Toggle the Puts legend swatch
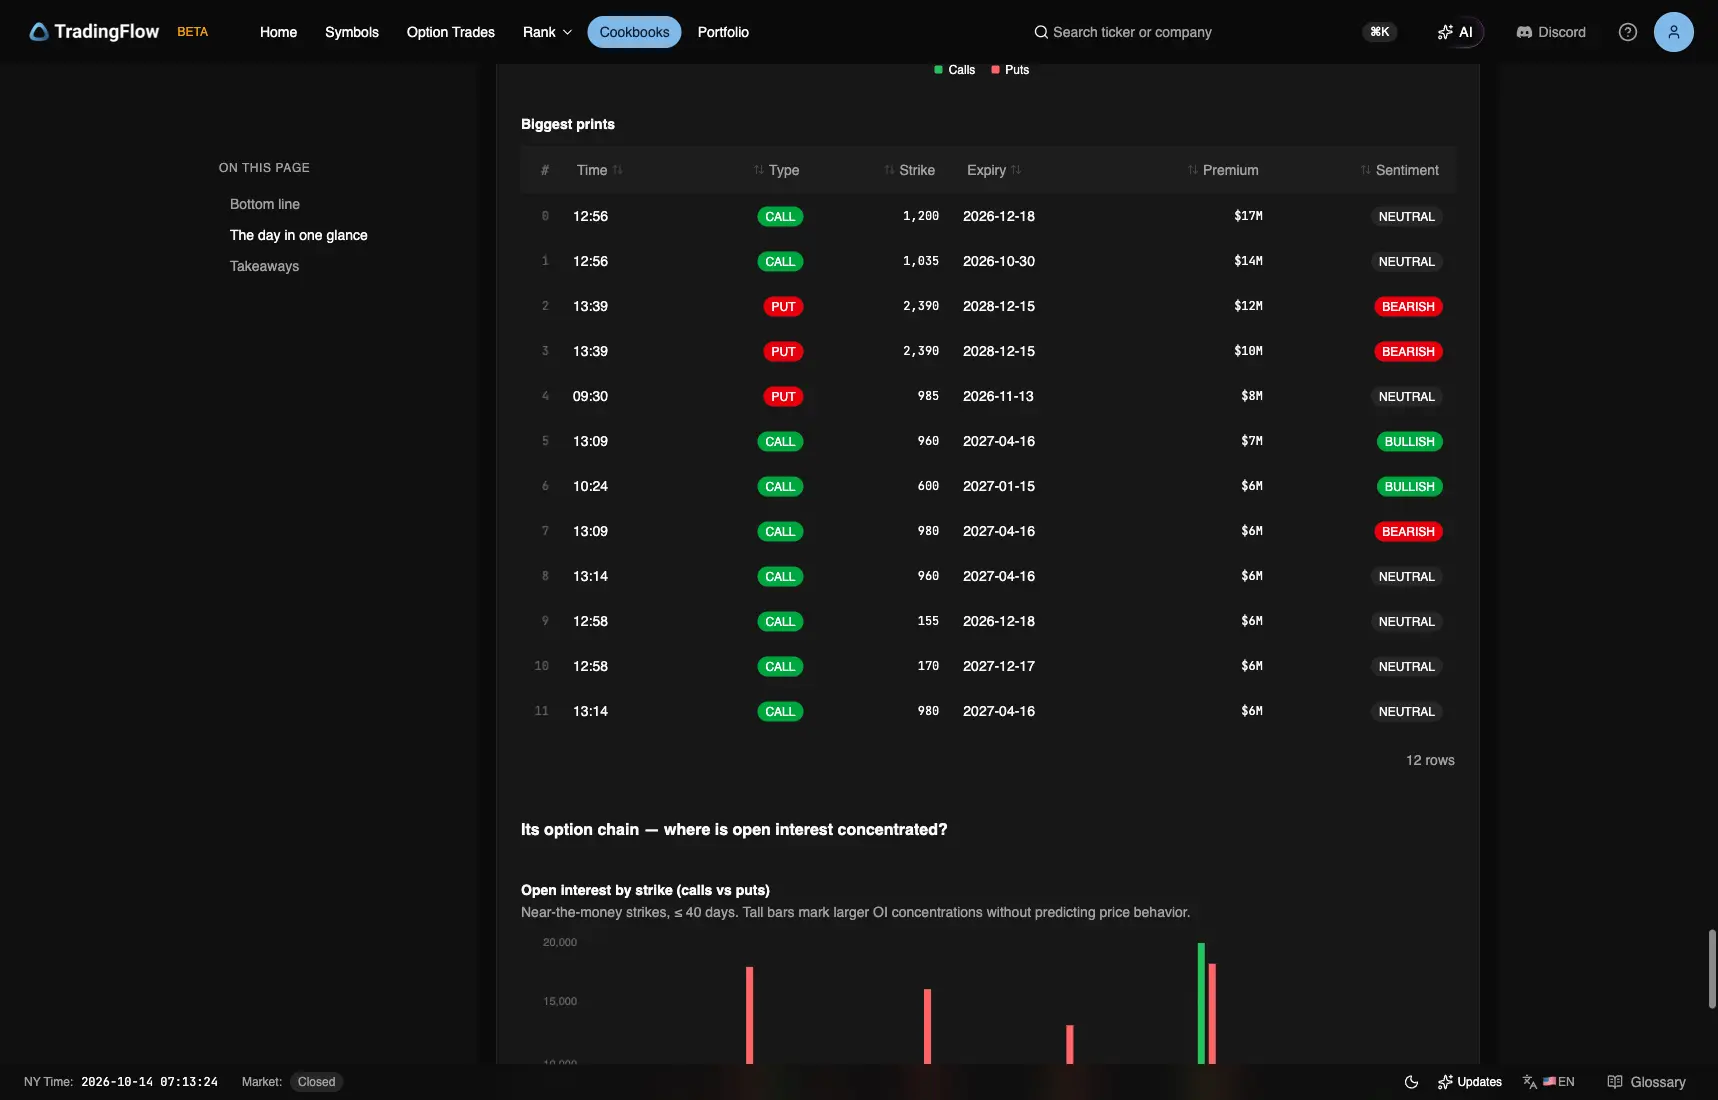Image resolution: width=1718 pixels, height=1100 pixels. pyautogui.click(x=995, y=70)
